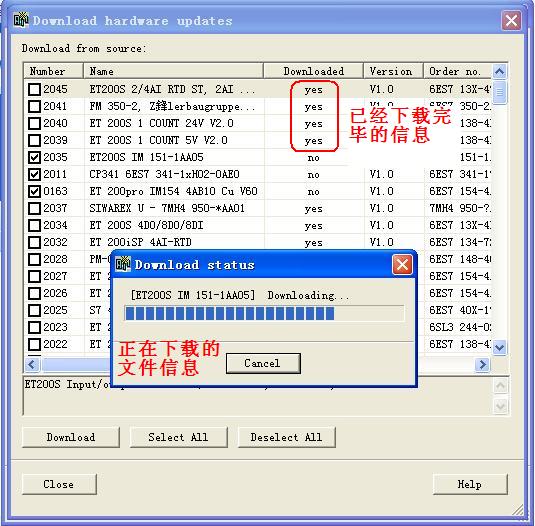Click the Select All button

(x=178, y=437)
